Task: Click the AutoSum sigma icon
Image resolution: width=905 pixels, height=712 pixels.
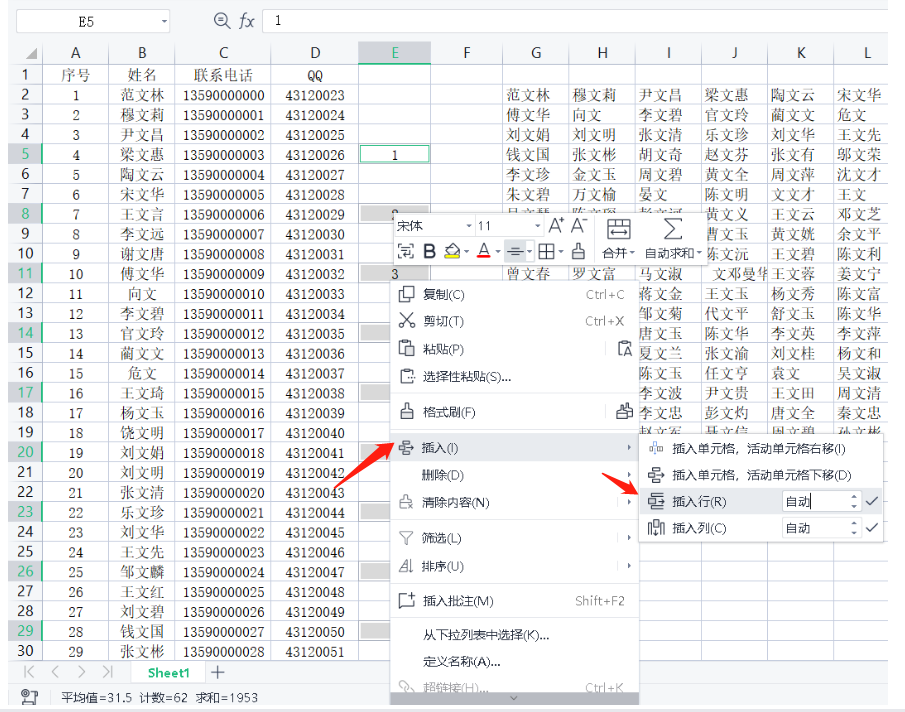Action: coord(674,229)
